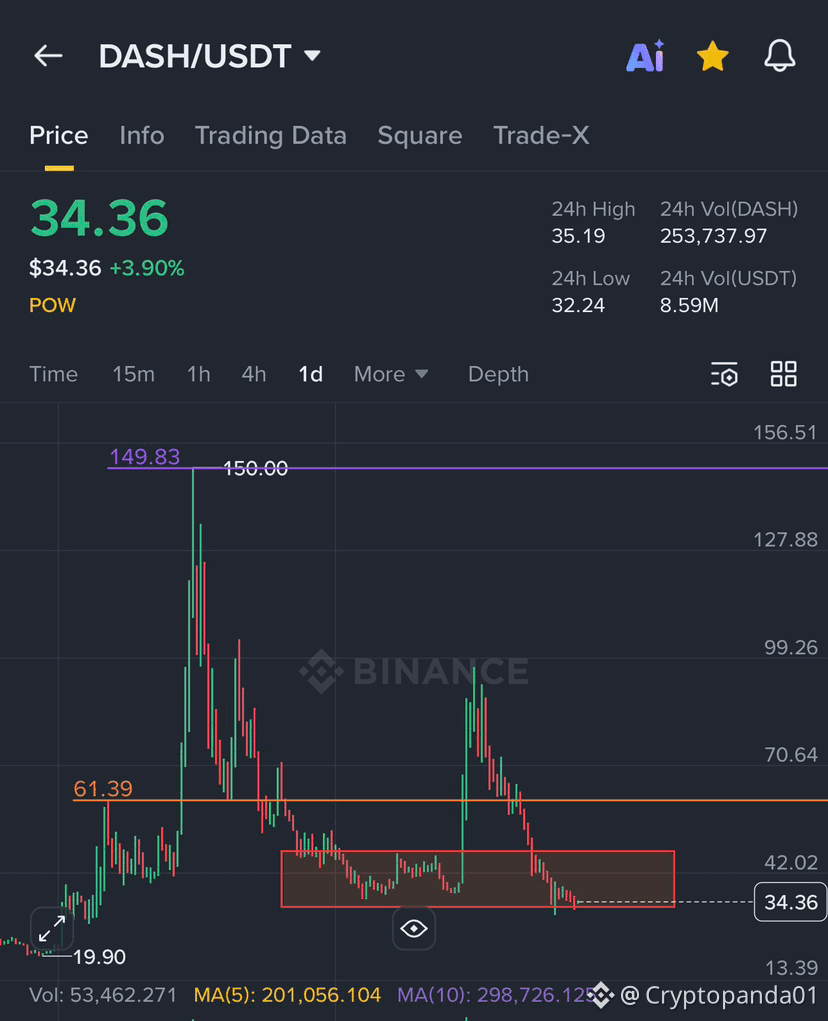Viewport: 828px width, 1021px height.
Task: Open the Square tab
Action: pos(420,135)
